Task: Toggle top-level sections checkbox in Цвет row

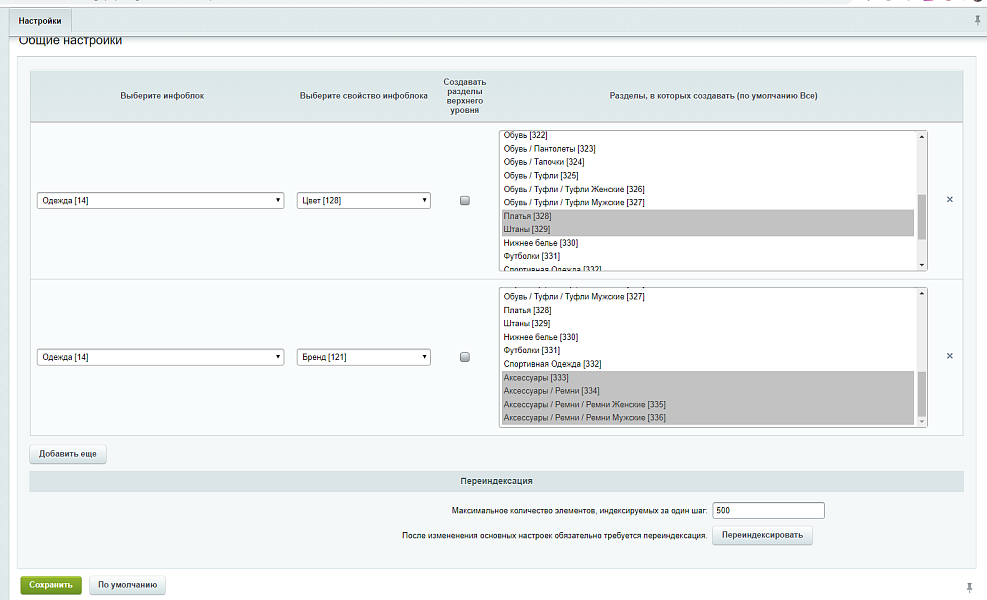Action: pos(464,201)
